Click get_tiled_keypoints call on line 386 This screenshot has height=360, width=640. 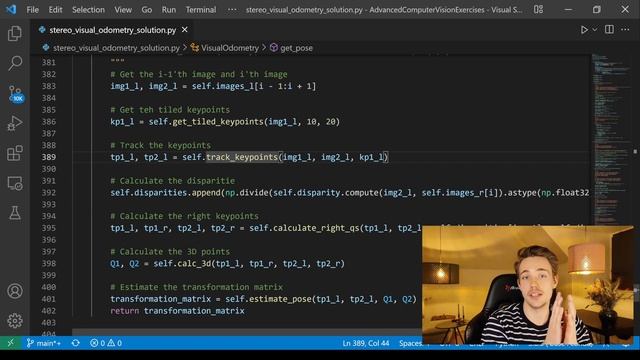[218, 122]
